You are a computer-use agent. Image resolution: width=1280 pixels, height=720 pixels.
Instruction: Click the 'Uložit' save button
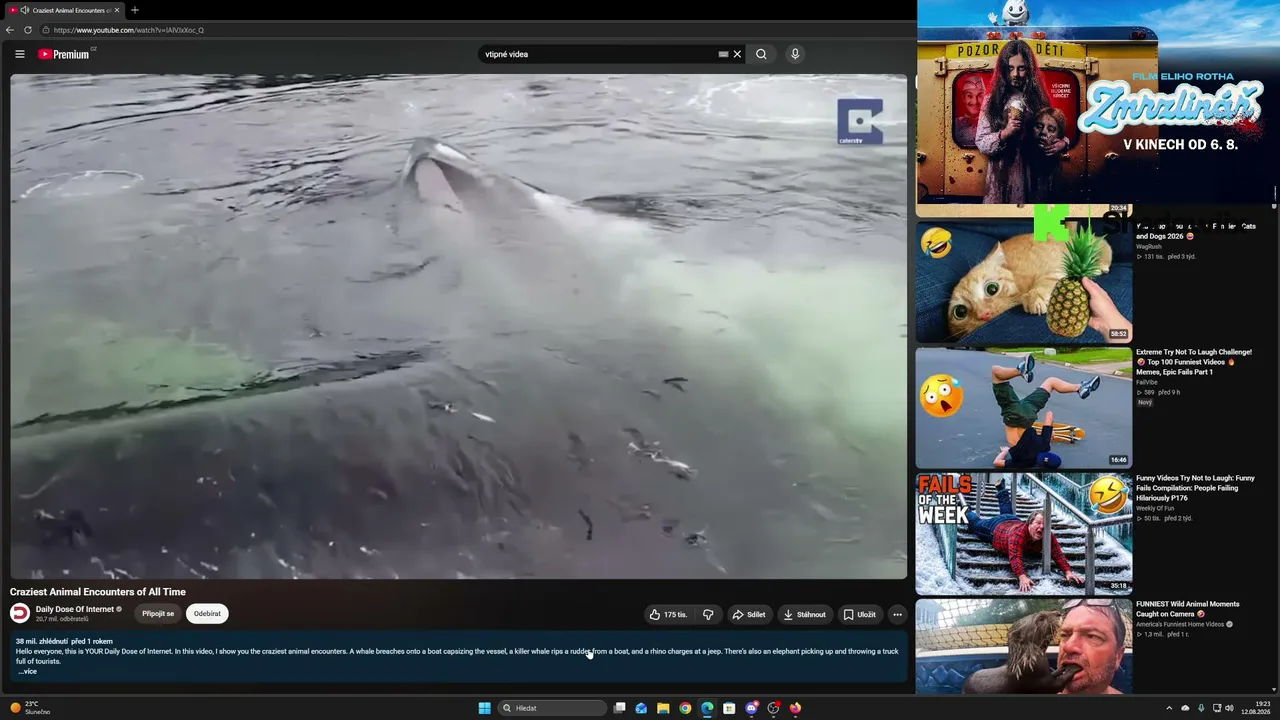(x=859, y=615)
